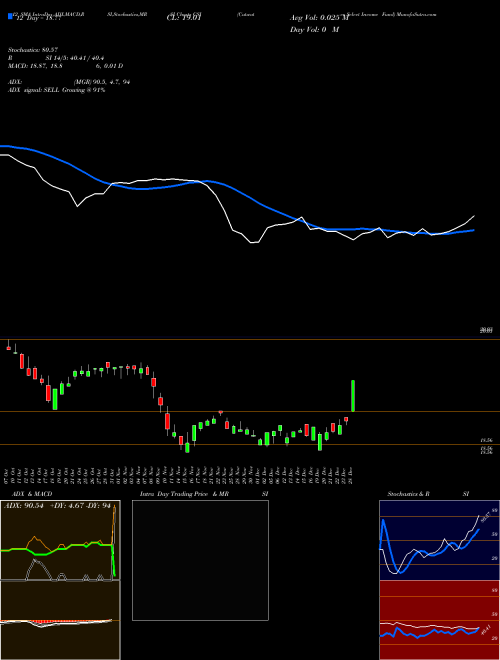This screenshot has width=500, height=660.
Task: Open the ADX indicator chart with the green line
Action: [x=60, y=540]
